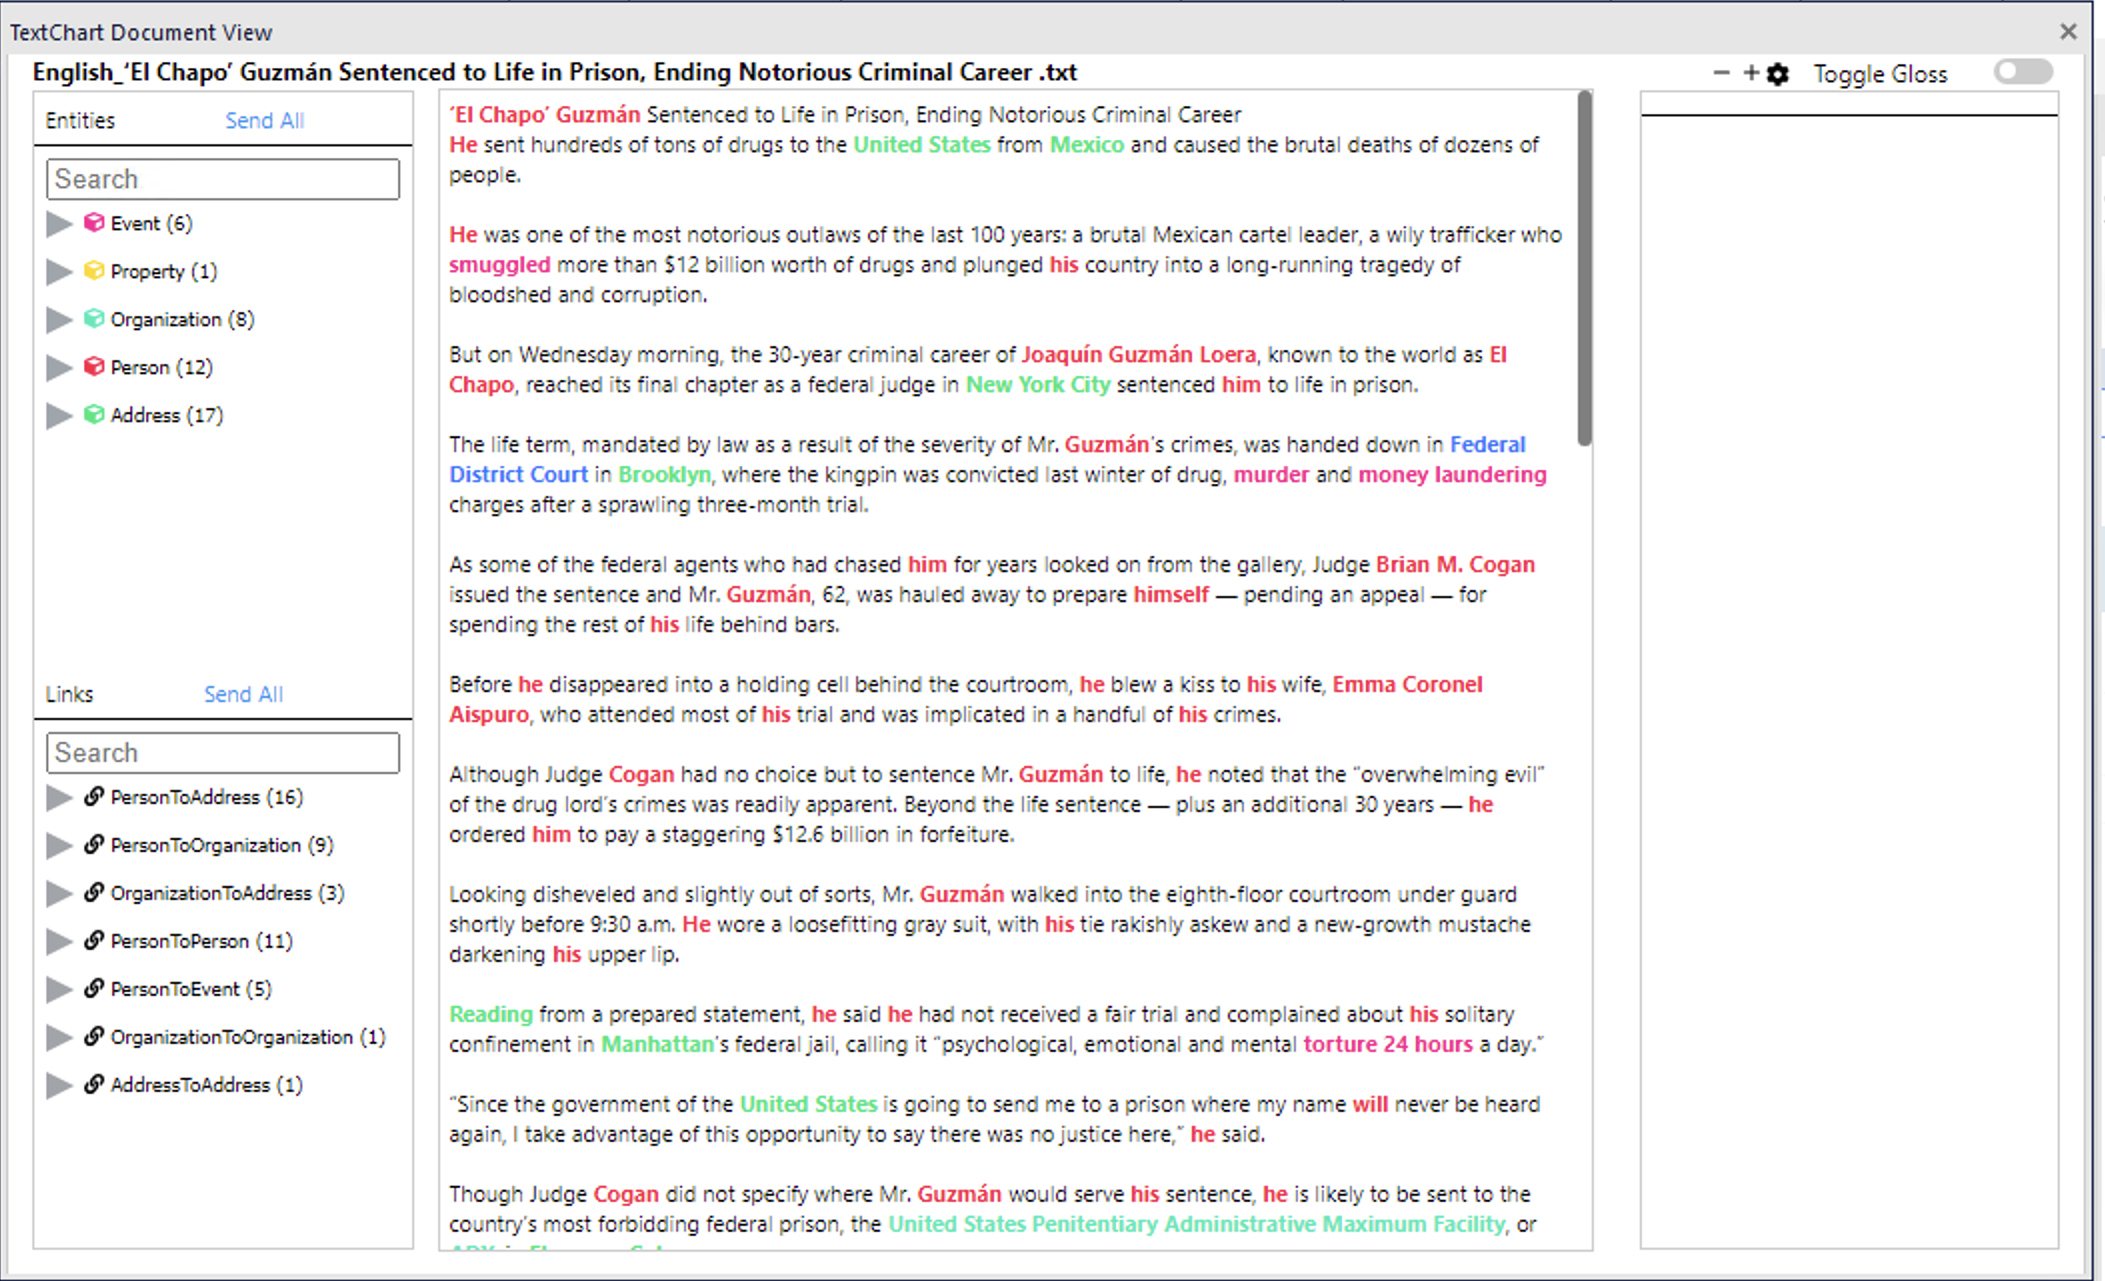Viewport: 2105px width, 1281px height.
Task: Click Send All for Links
Action: pos(243,693)
